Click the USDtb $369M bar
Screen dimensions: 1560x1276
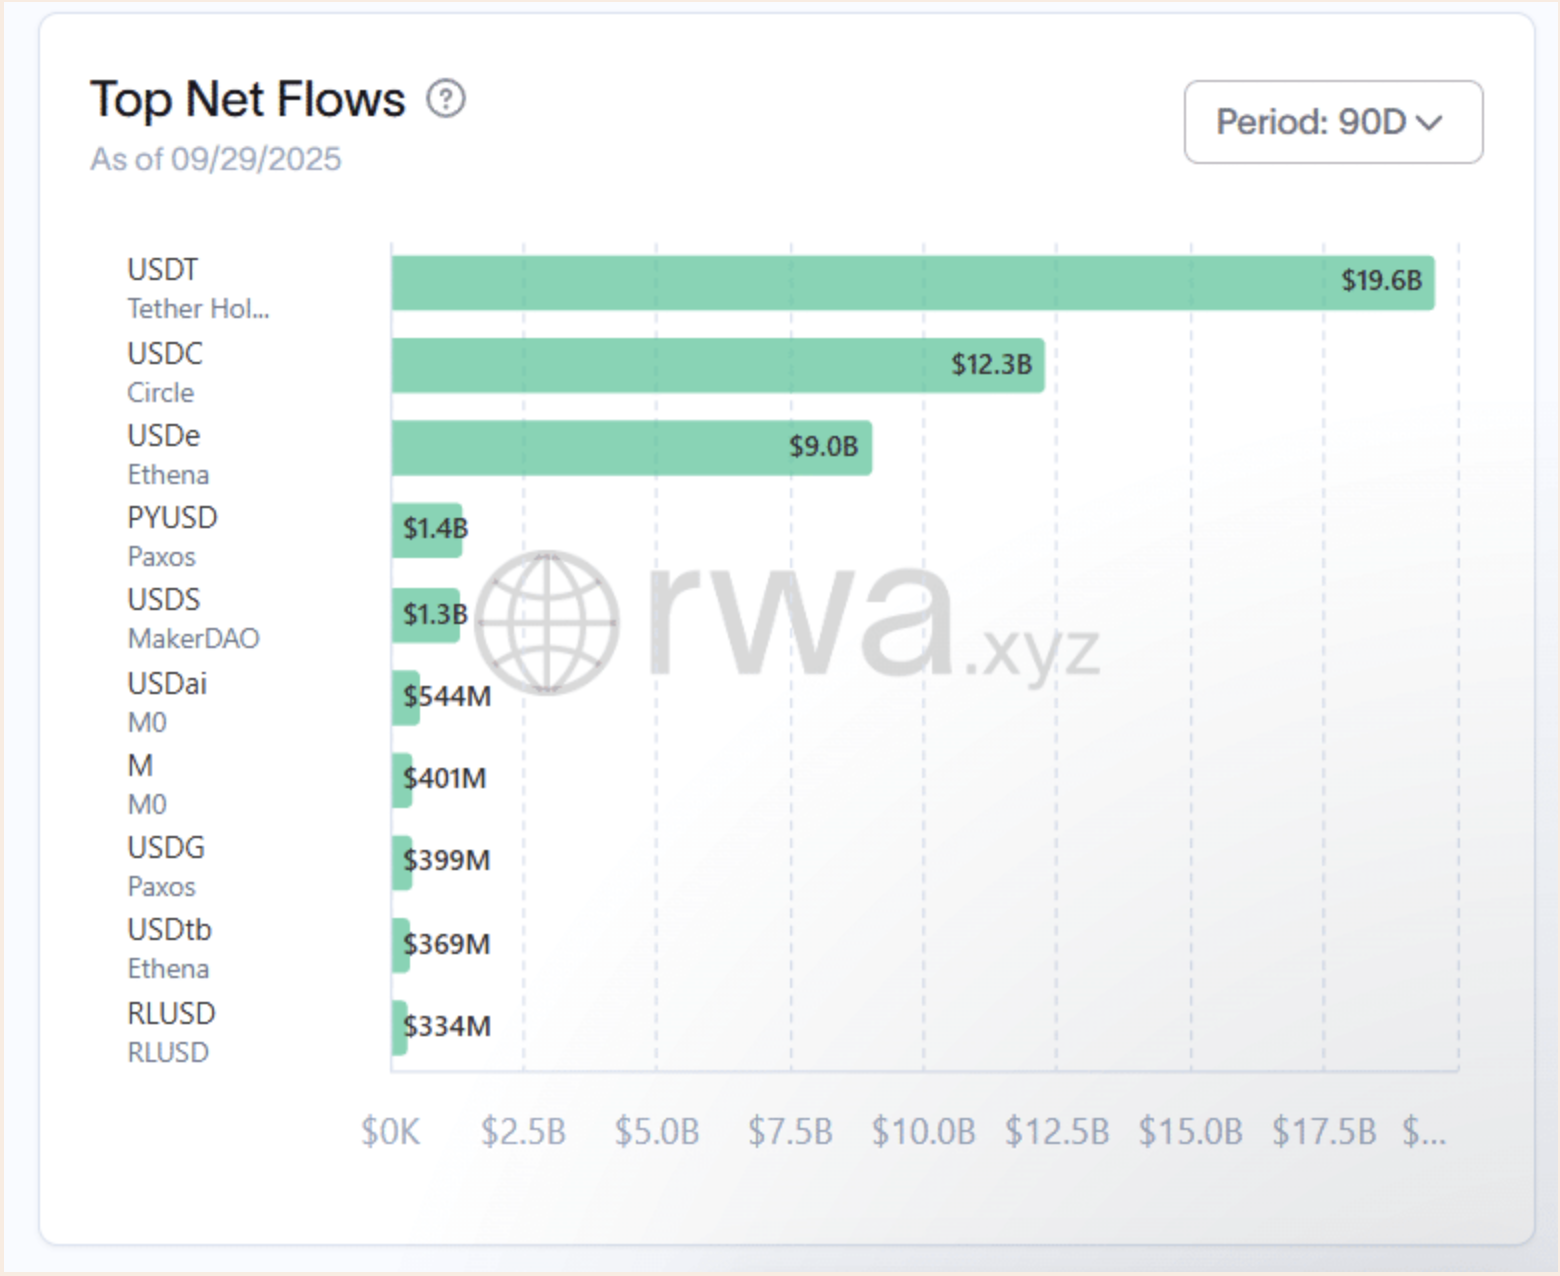[401, 945]
